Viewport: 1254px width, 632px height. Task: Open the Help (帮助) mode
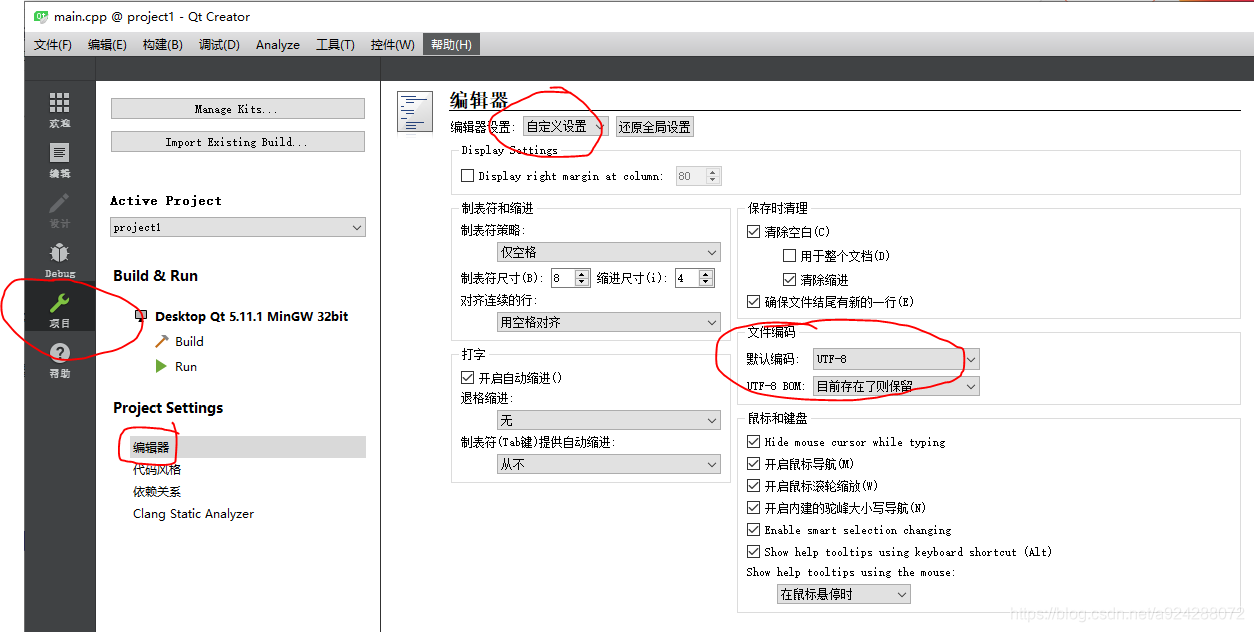coord(59,360)
